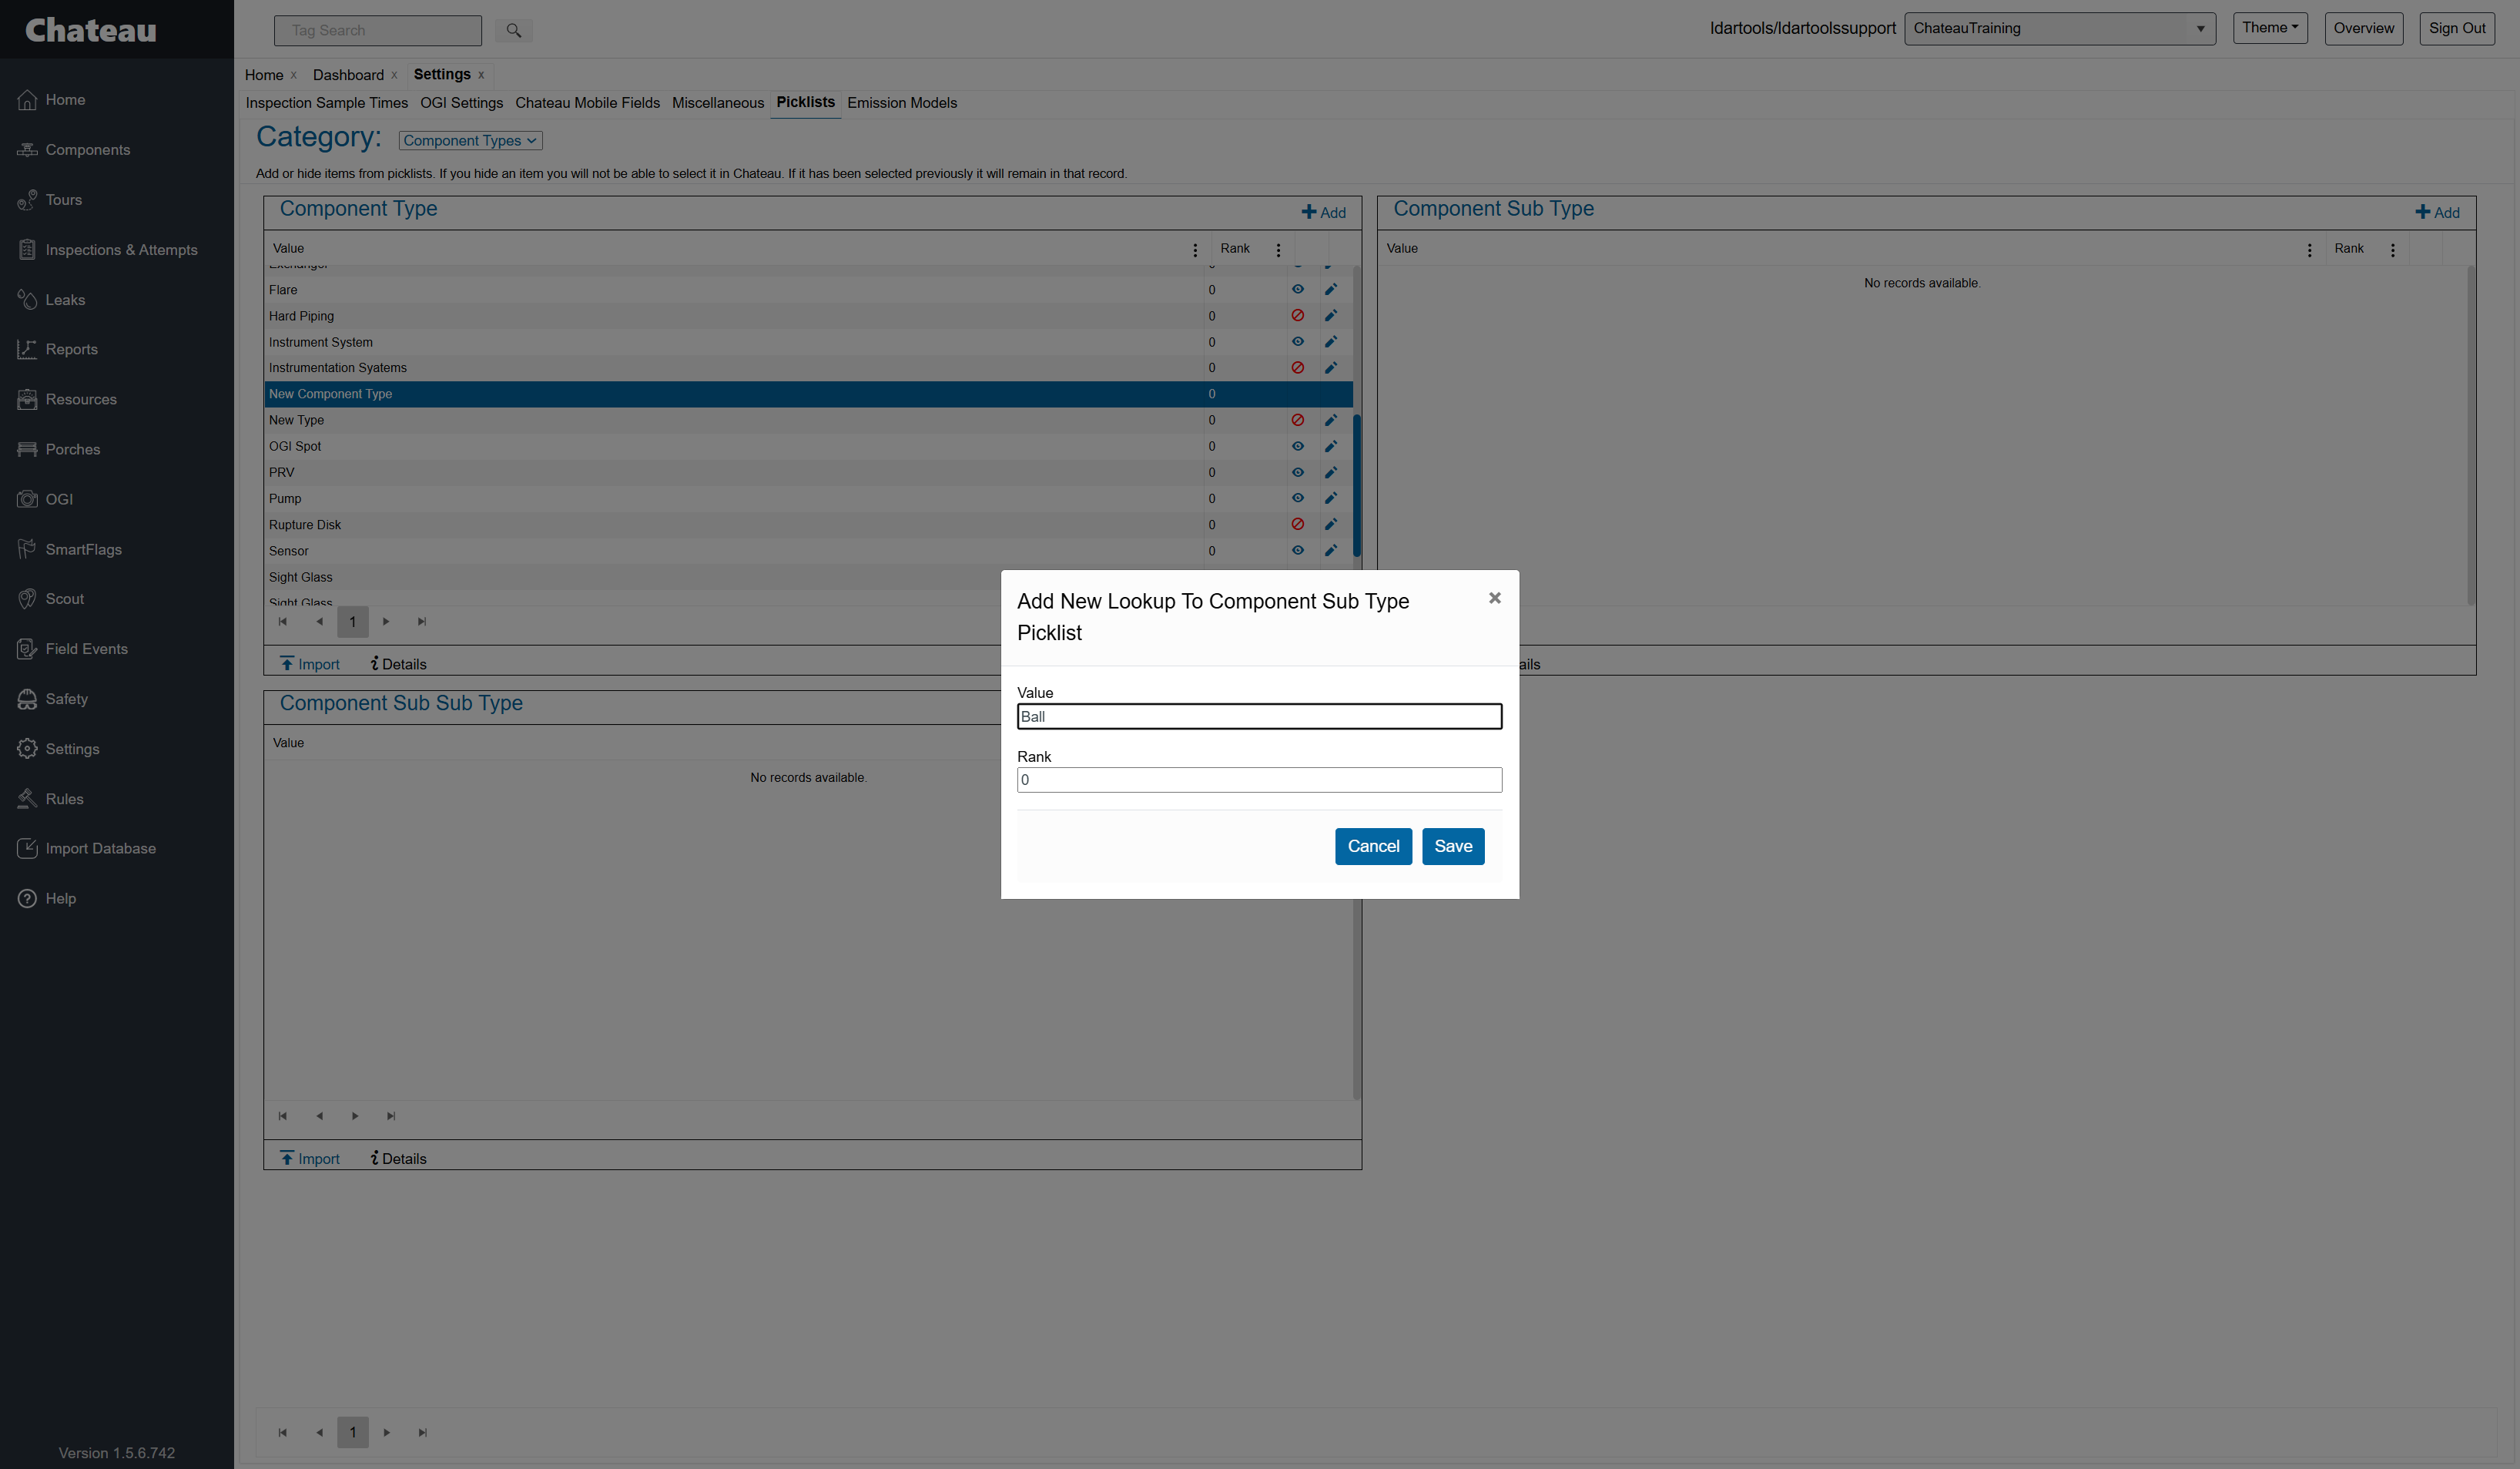Click the Value input containing Ball
Image resolution: width=2520 pixels, height=1469 pixels.
click(1259, 716)
